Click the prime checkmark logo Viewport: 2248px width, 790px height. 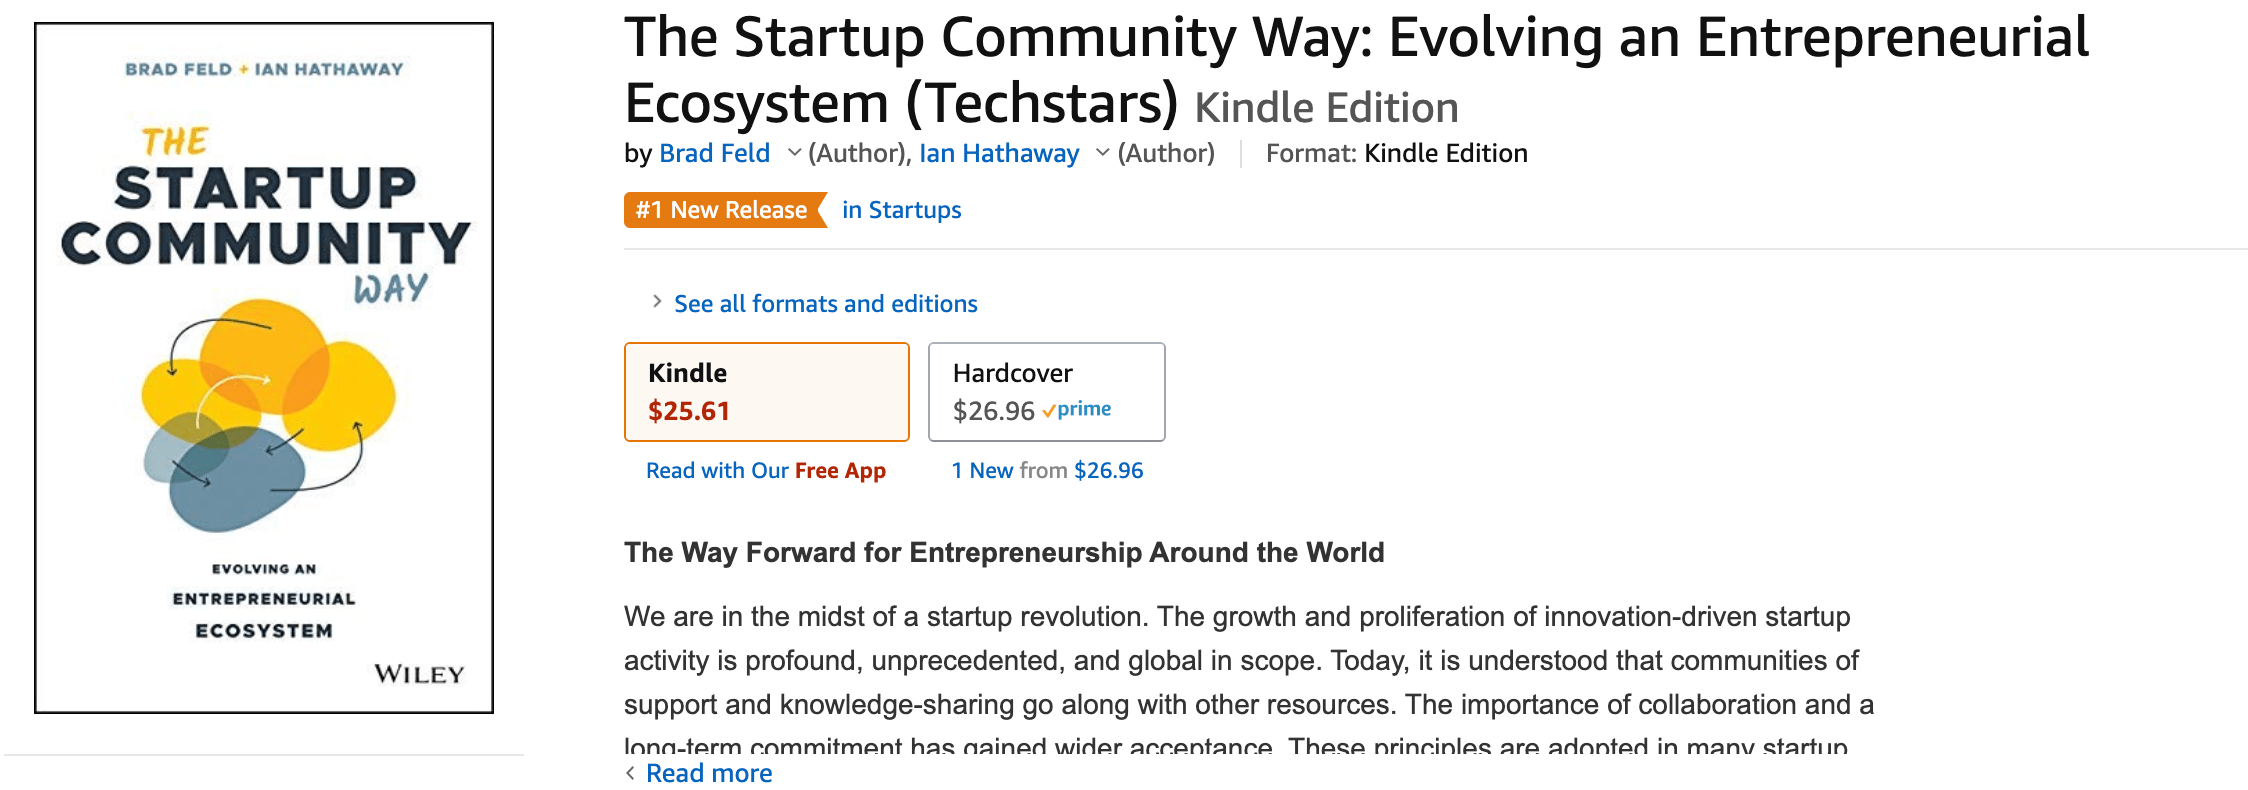tap(1077, 410)
